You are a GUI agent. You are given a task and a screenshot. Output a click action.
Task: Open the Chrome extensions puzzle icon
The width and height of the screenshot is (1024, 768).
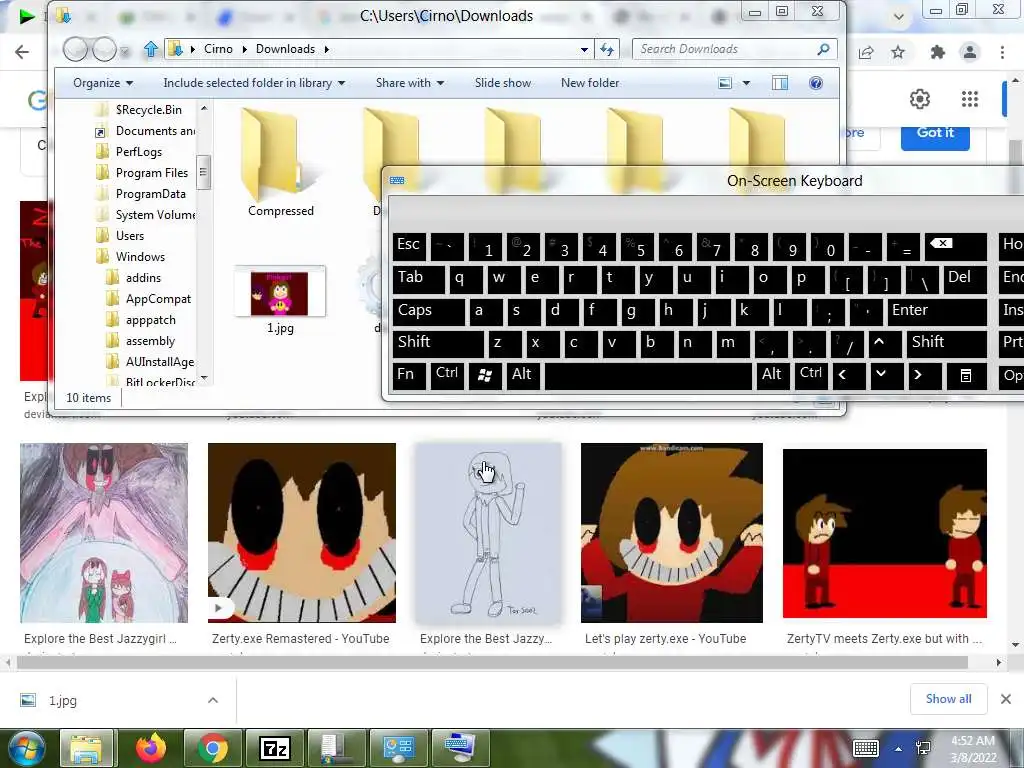click(x=938, y=52)
